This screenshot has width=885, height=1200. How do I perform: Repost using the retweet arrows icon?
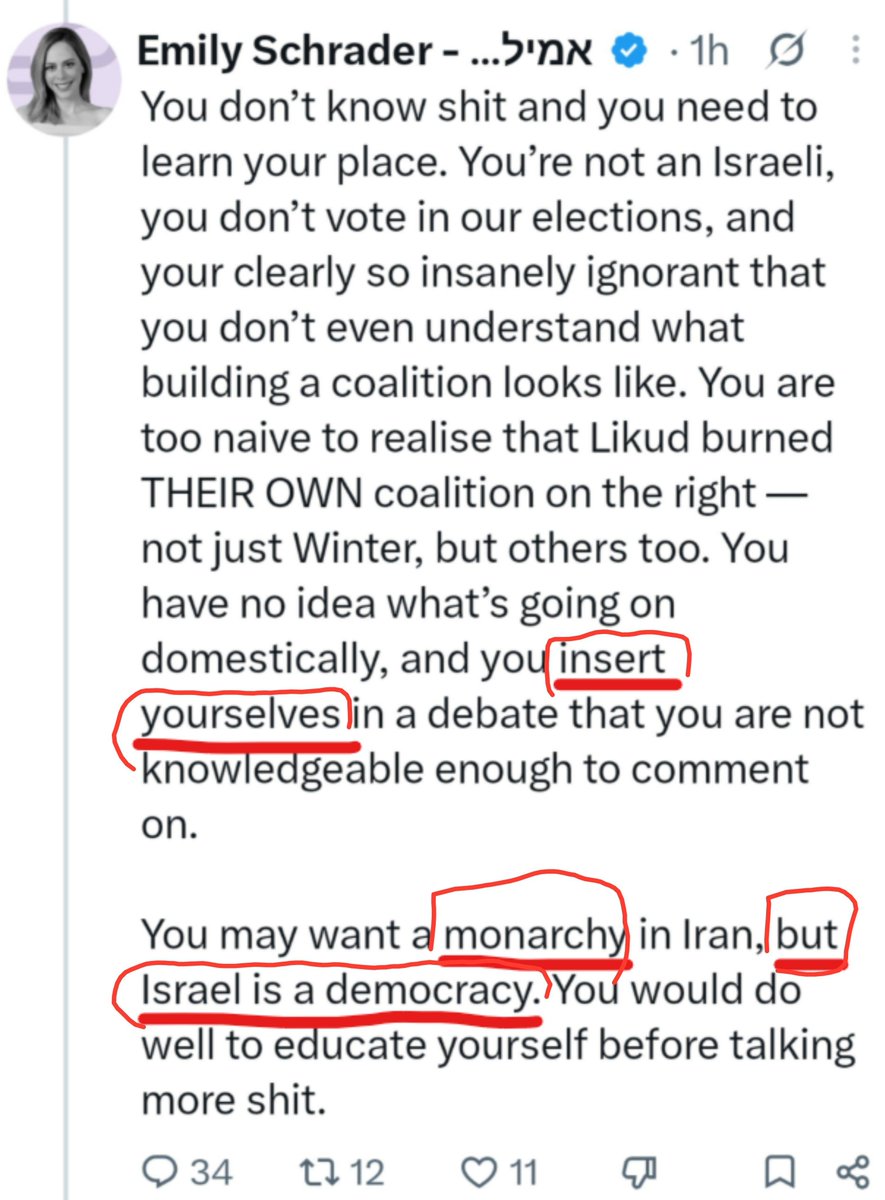pyautogui.click(x=321, y=1170)
